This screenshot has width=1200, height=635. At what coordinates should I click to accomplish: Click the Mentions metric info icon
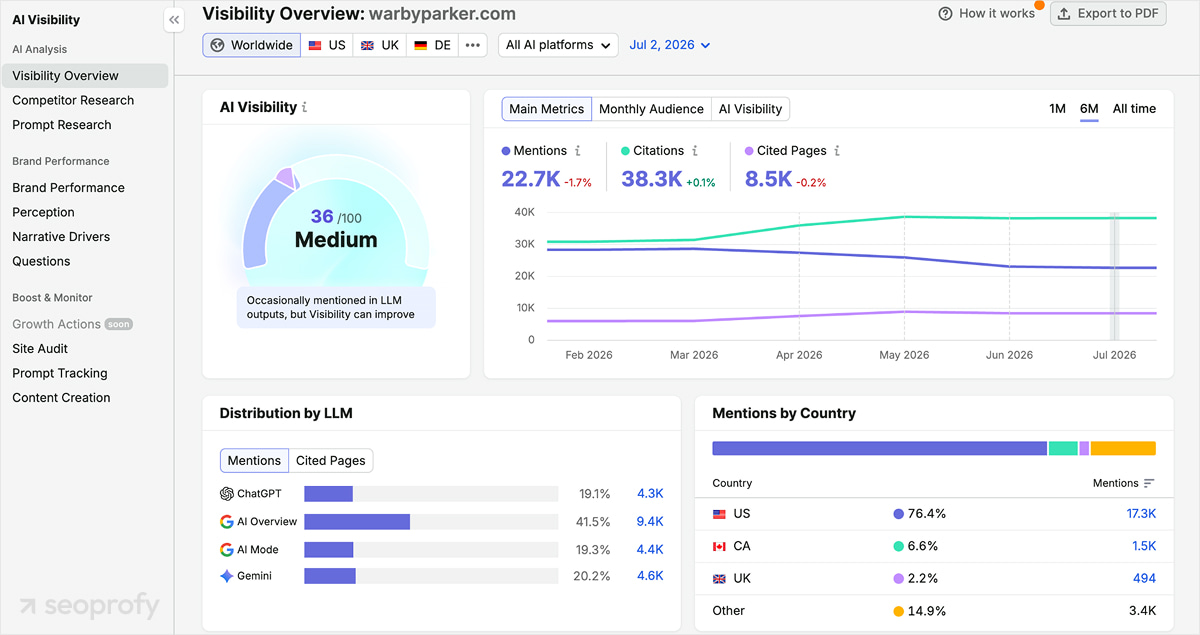pyautogui.click(x=577, y=151)
